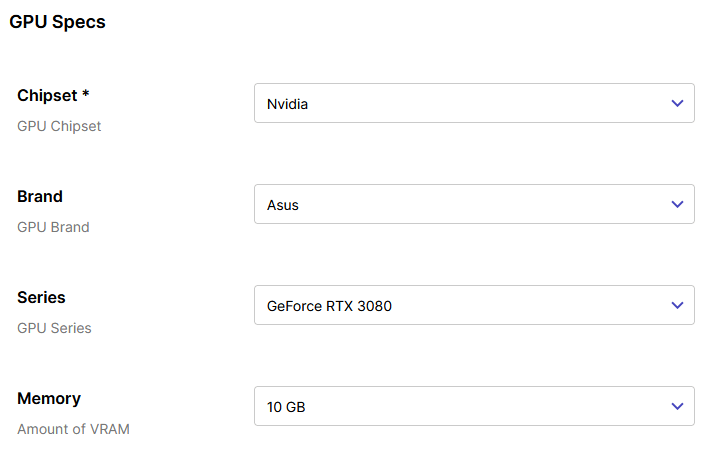Open the Brand dropdown showing Asus

[474, 204]
